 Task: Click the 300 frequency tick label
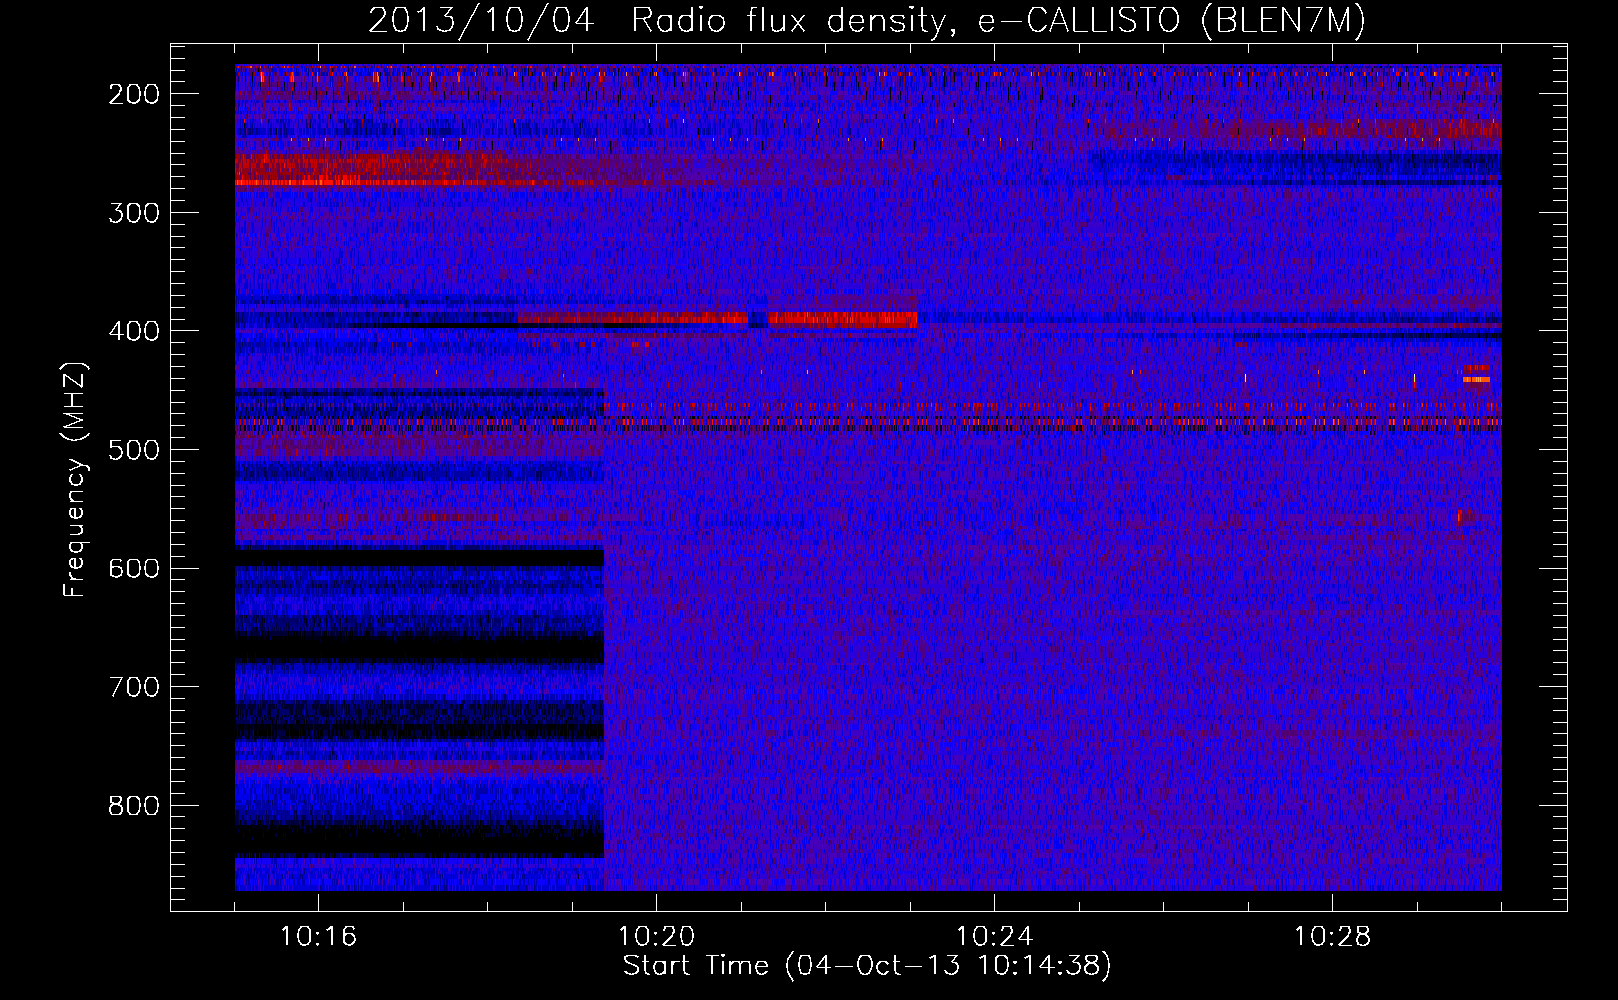tap(134, 213)
